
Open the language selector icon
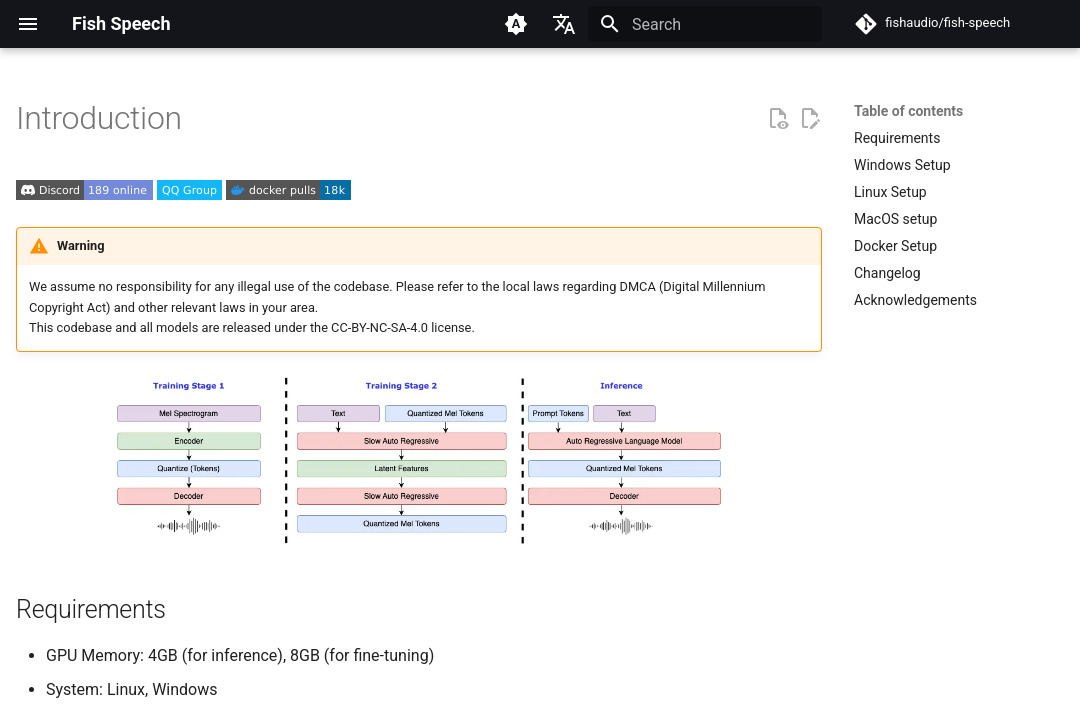pos(563,24)
